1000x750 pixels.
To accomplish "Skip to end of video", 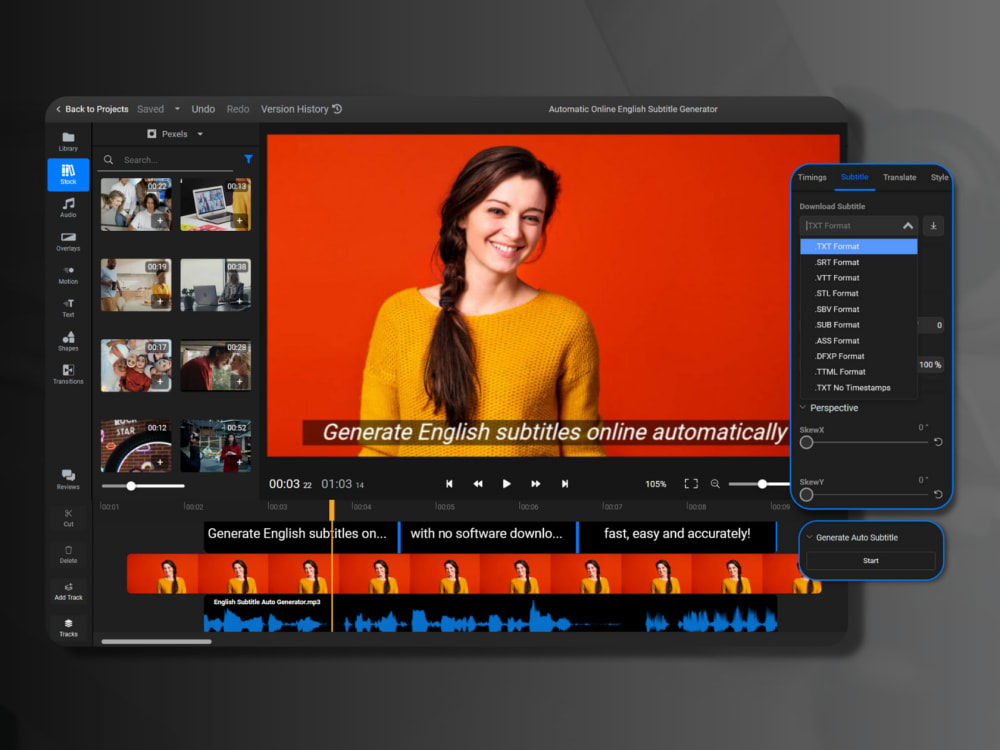I will click(x=564, y=484).
